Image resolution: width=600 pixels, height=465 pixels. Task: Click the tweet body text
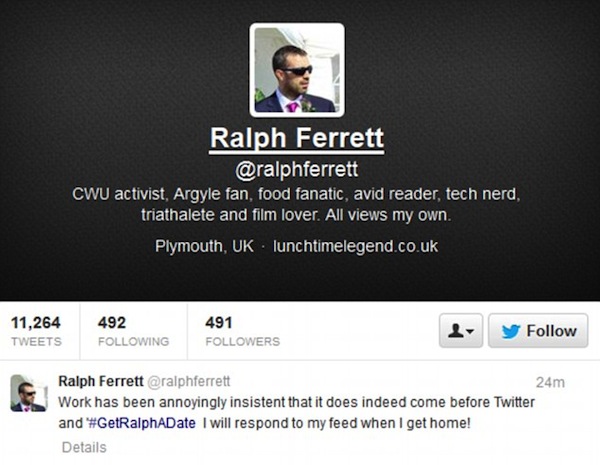coord(297,413)
